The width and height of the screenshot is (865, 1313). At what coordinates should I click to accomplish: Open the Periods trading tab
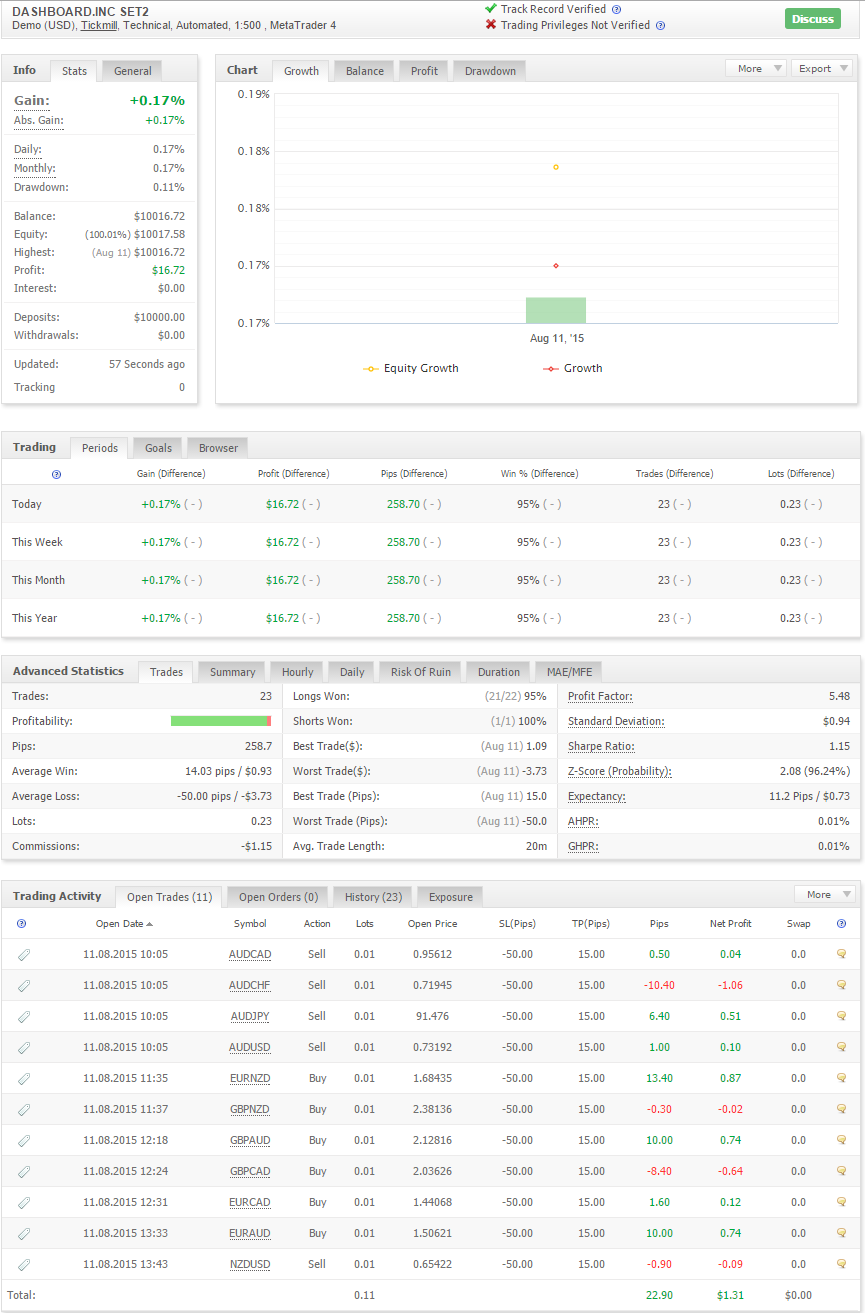click(100, 448)
